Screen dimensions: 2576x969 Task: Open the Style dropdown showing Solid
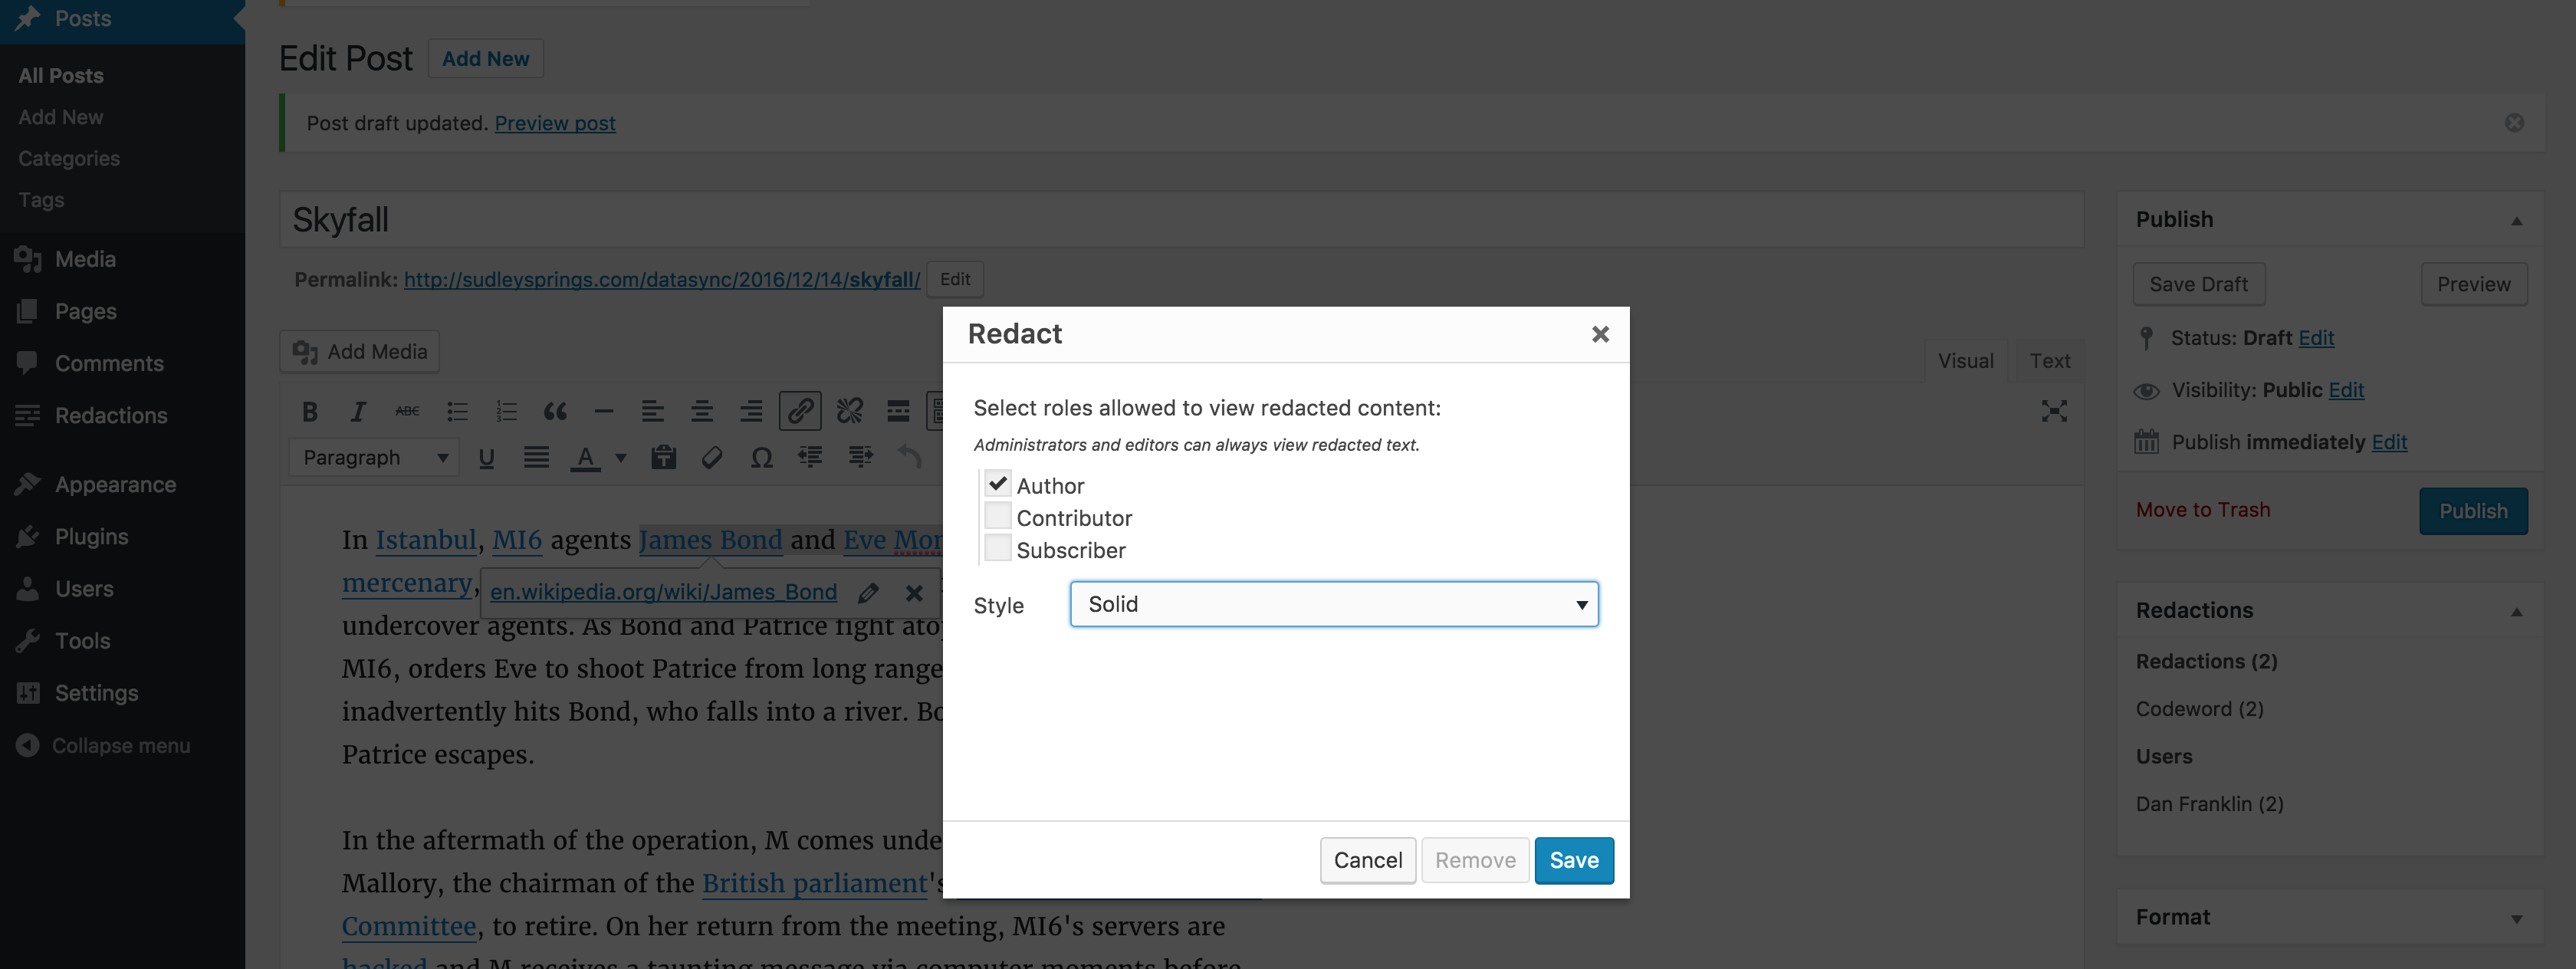point(1334,604)
